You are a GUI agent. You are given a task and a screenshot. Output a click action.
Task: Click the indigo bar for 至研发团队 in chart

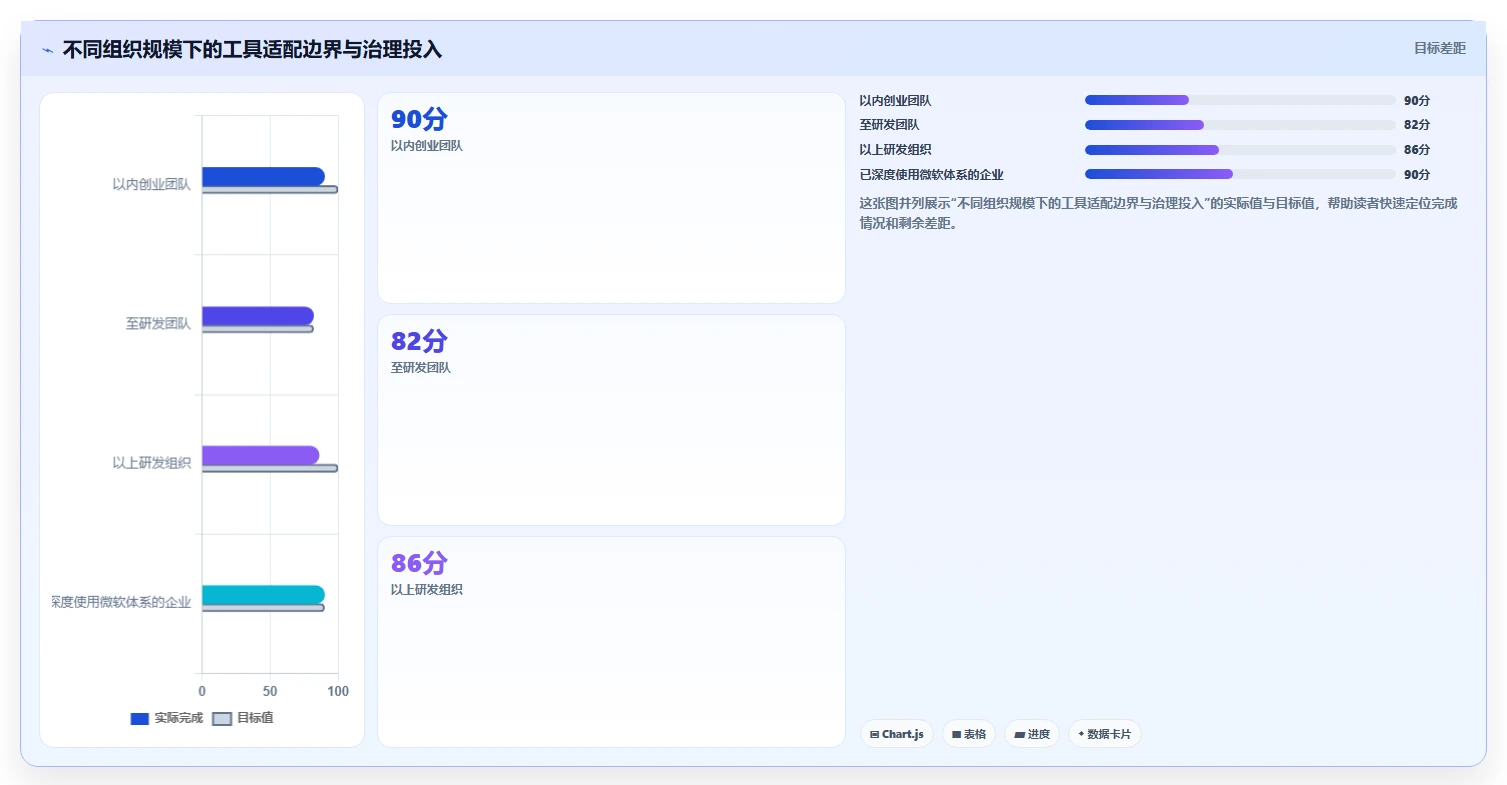pos(258,316)
